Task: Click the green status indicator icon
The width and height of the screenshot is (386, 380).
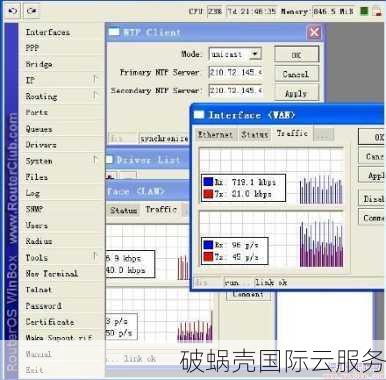Action: (364, 11)
